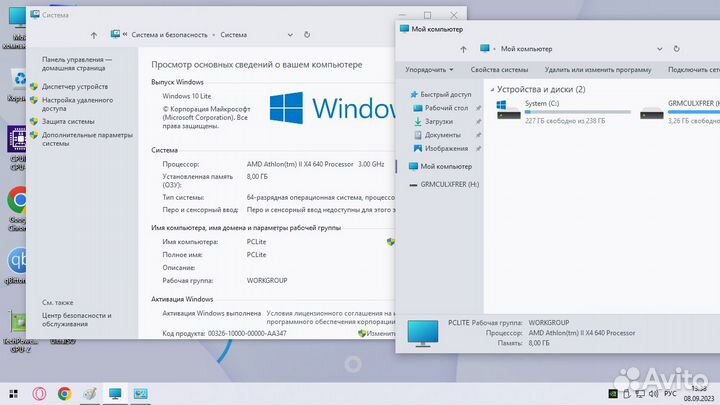Open Диспетчер устройств

(75, 86)
